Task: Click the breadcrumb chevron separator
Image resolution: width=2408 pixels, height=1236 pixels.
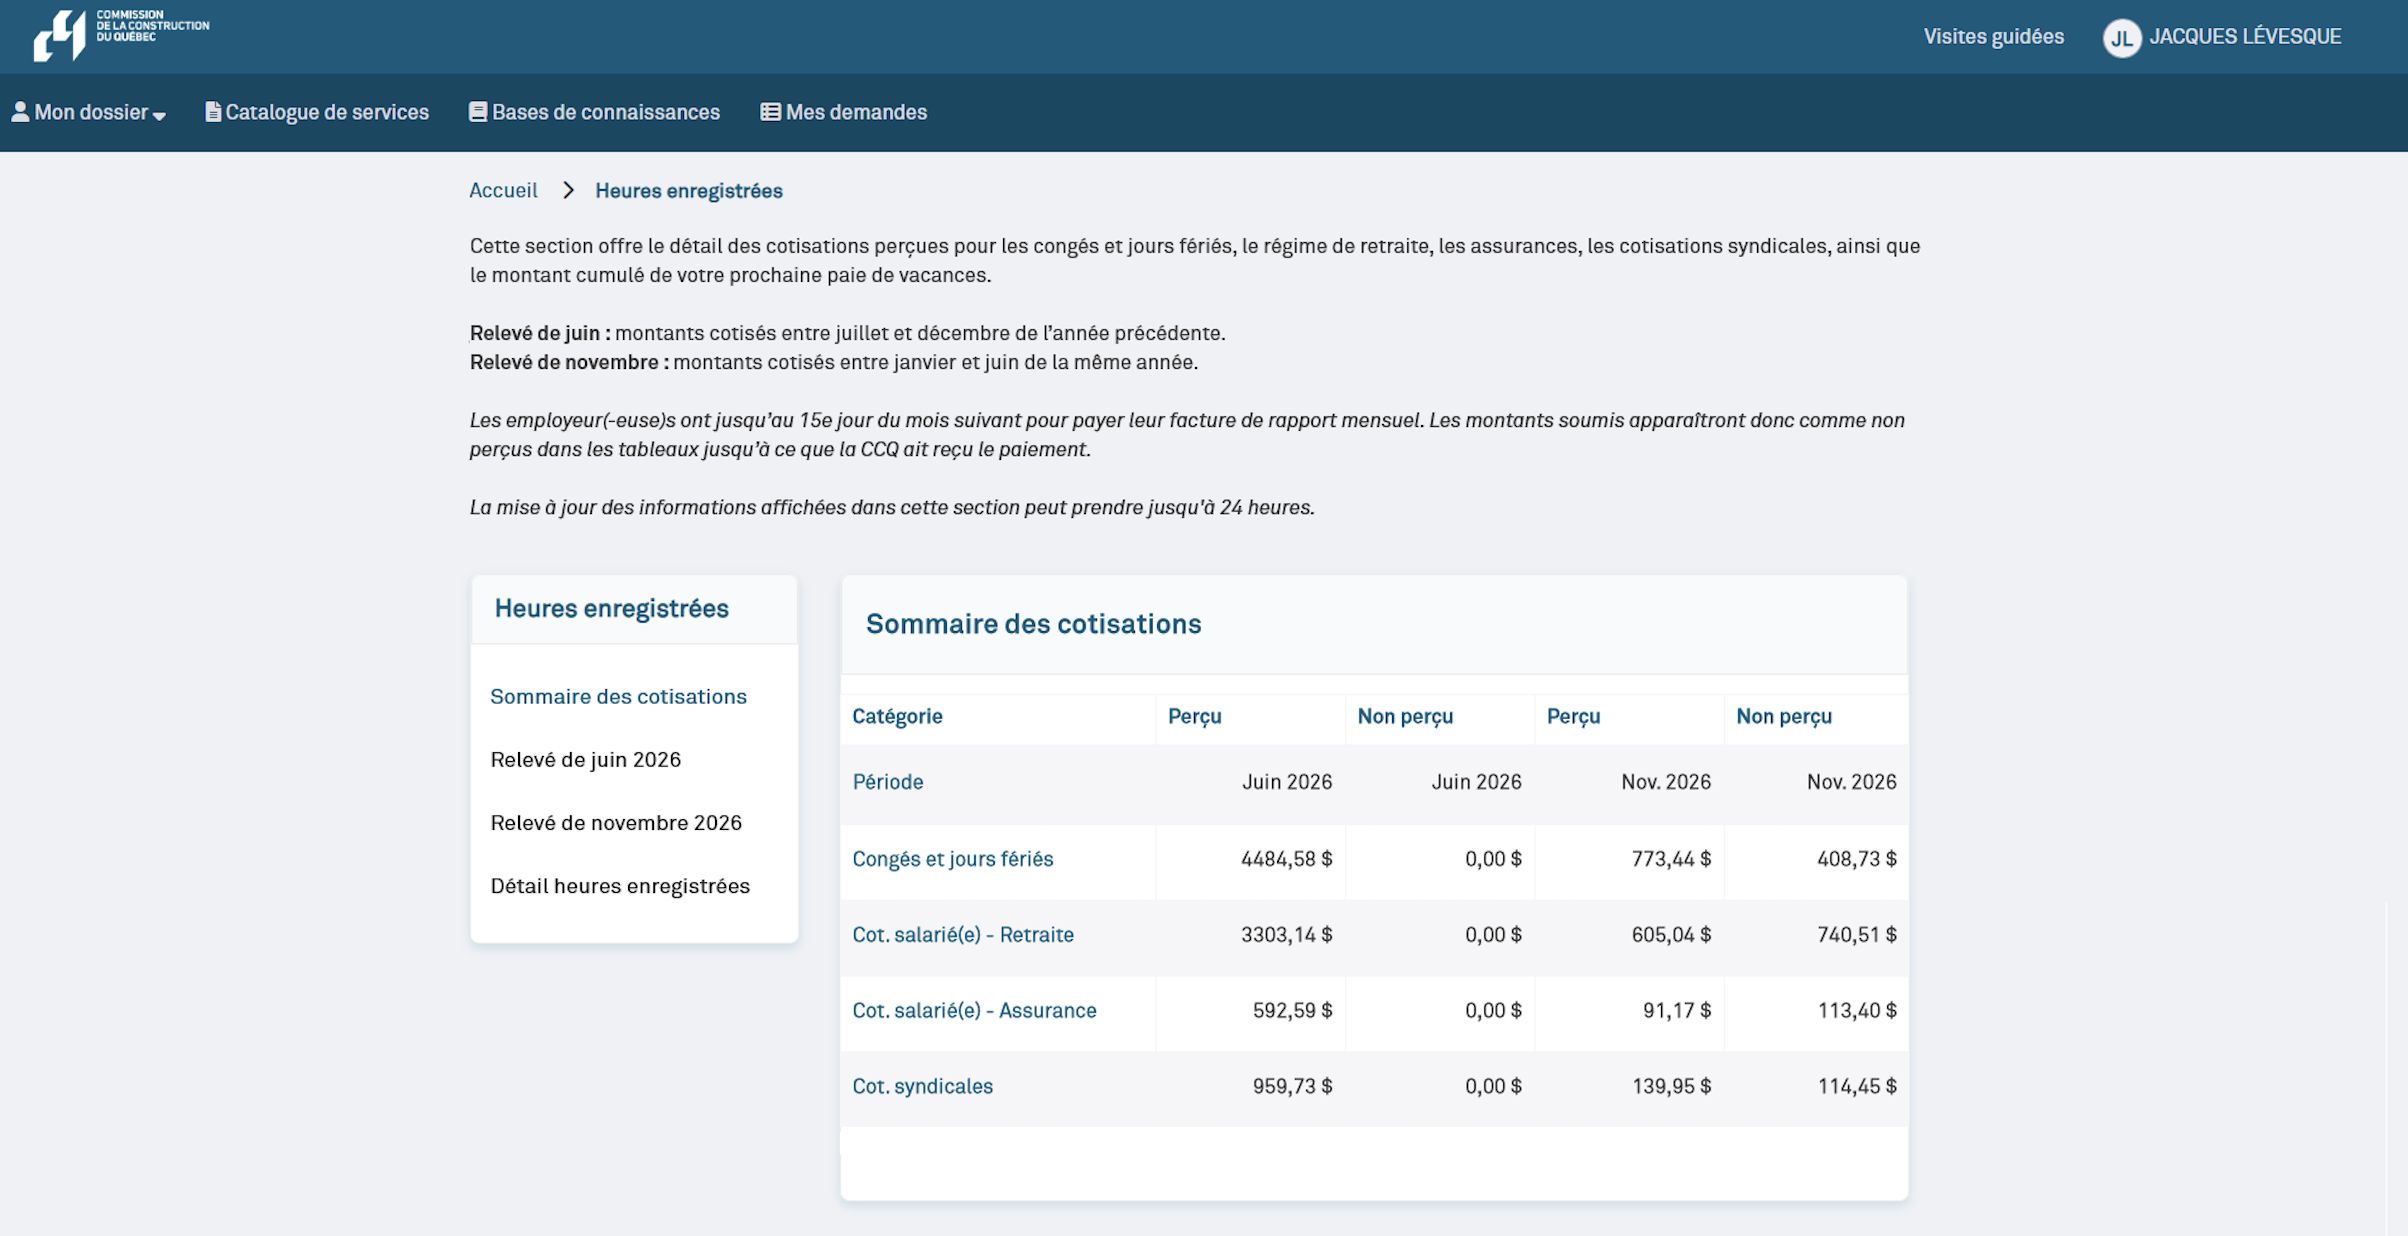Action: pos(568,190)
